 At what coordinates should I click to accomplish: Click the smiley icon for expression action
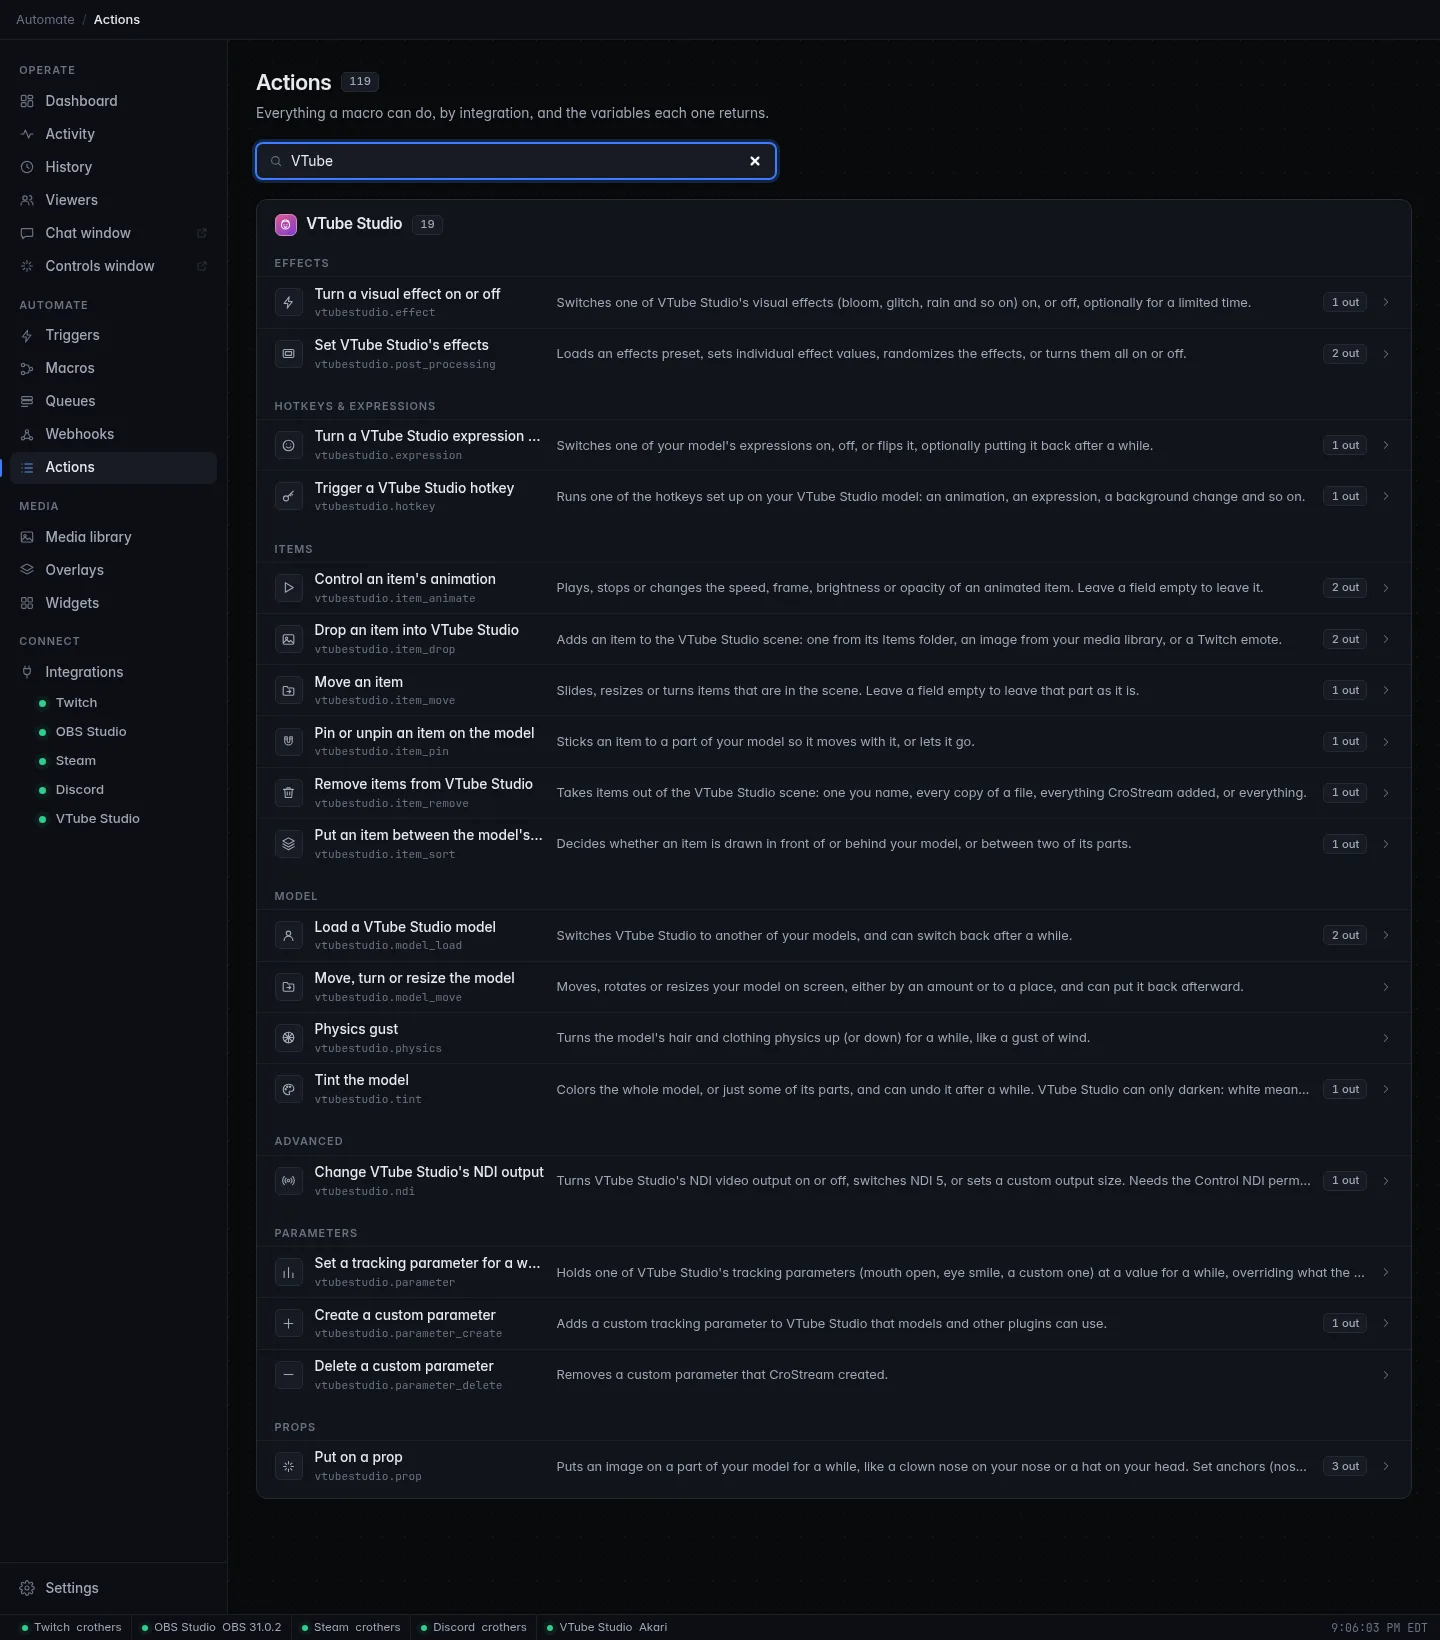click(x=288, y=445)
